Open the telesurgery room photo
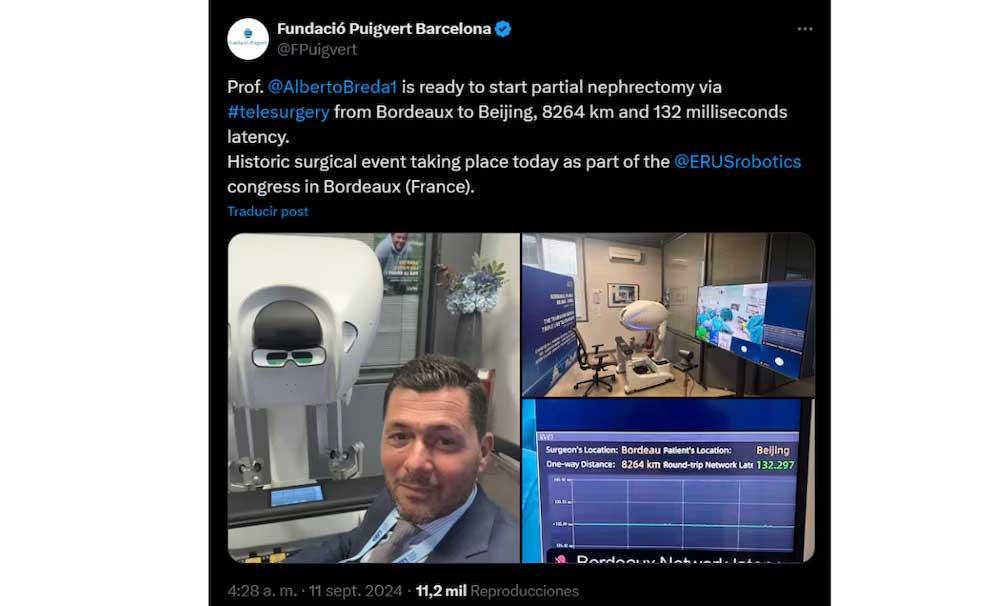This screenshot has height=606, width=992. 668,315
